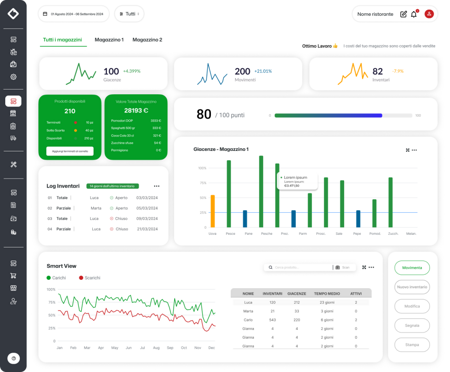The width and height of the screenshot is (450, 372).
Task: Select log row dated 09/03/2024
Action: click(x=103, y=219)
